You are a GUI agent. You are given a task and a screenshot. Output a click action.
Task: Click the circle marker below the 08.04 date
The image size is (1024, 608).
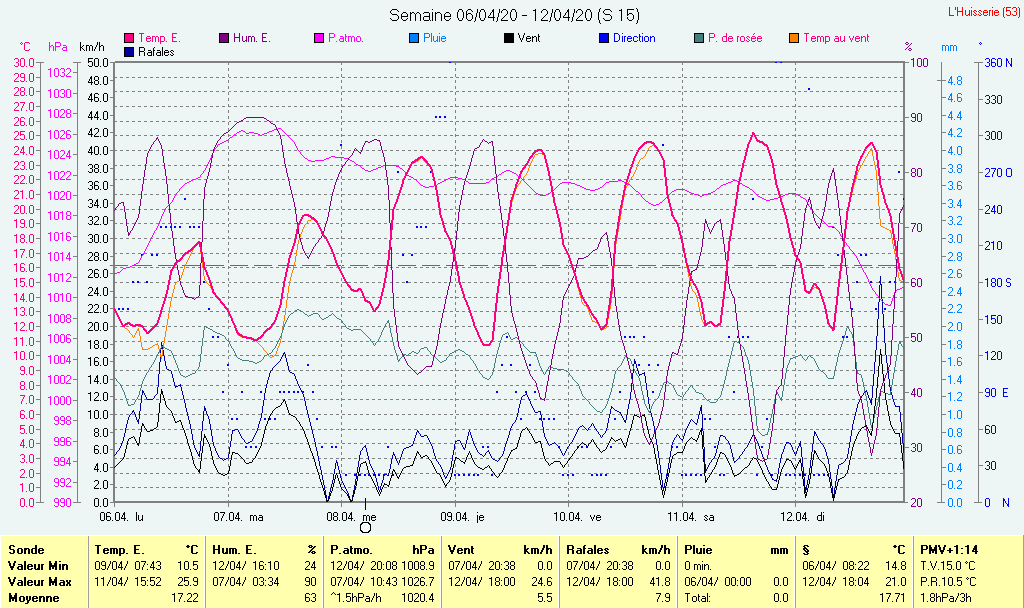tap(366, 528)
